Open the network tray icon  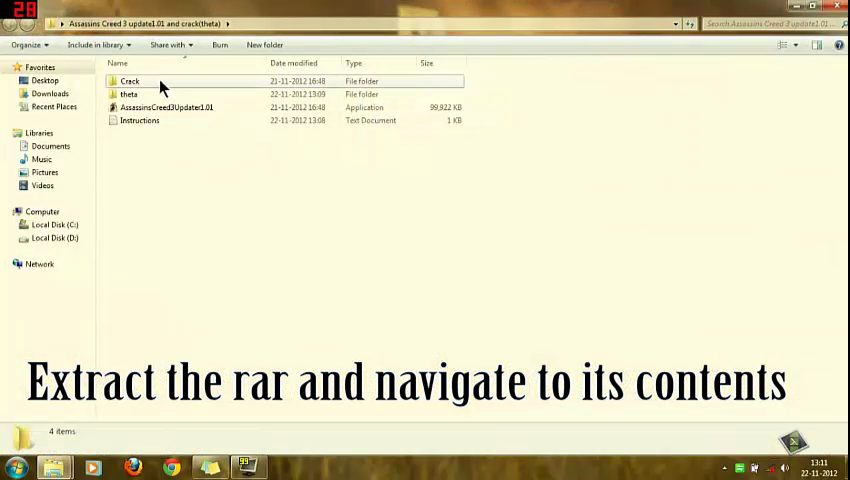tap(770, 468)
